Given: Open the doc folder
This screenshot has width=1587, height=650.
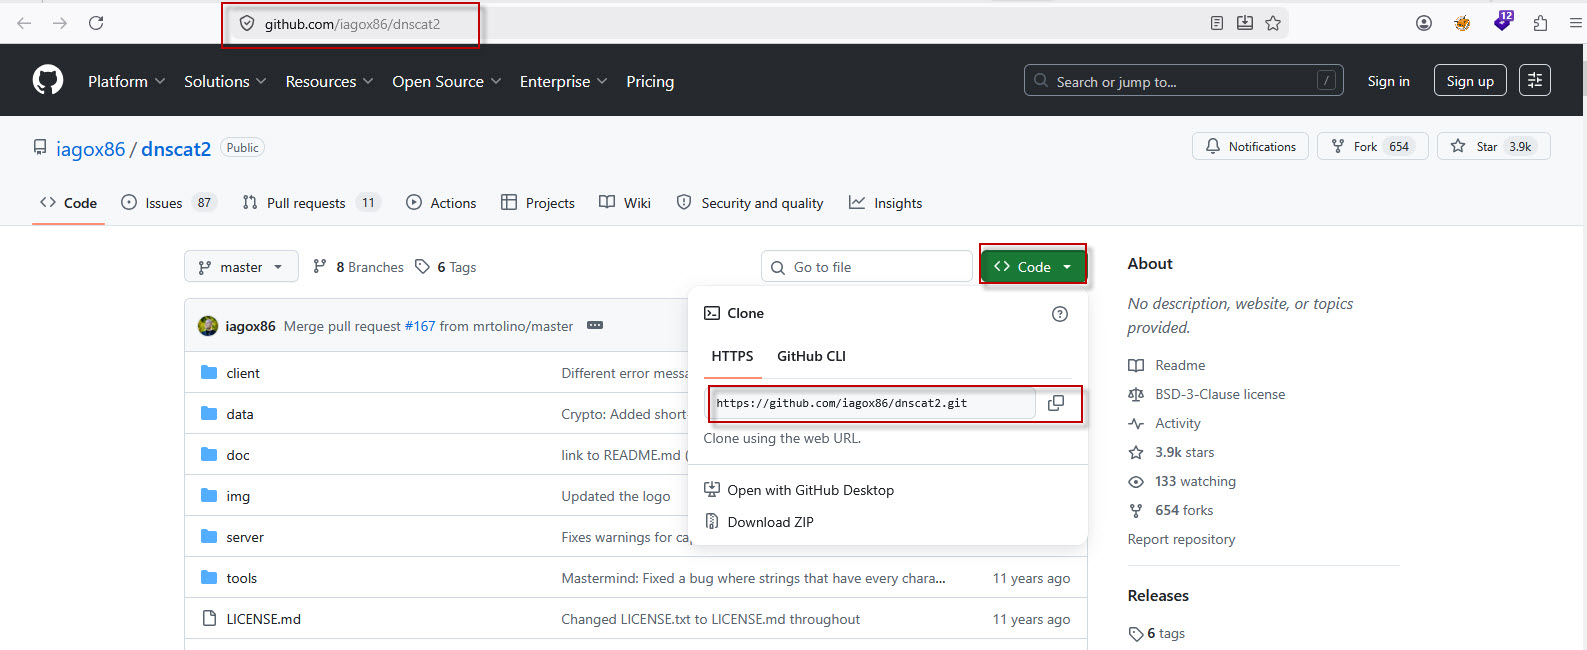Looking at the screenshot, I should coord(238,455).
